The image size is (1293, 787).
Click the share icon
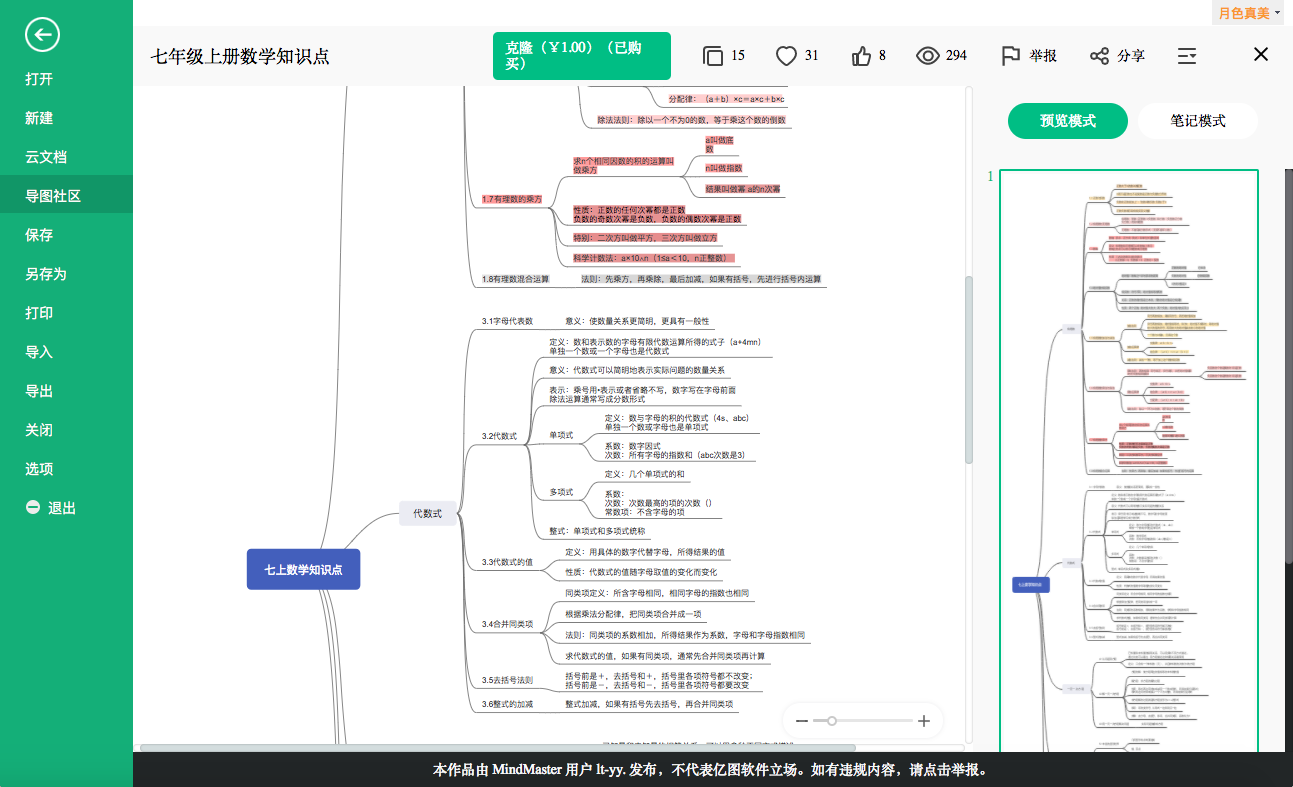click(1099, 56)
